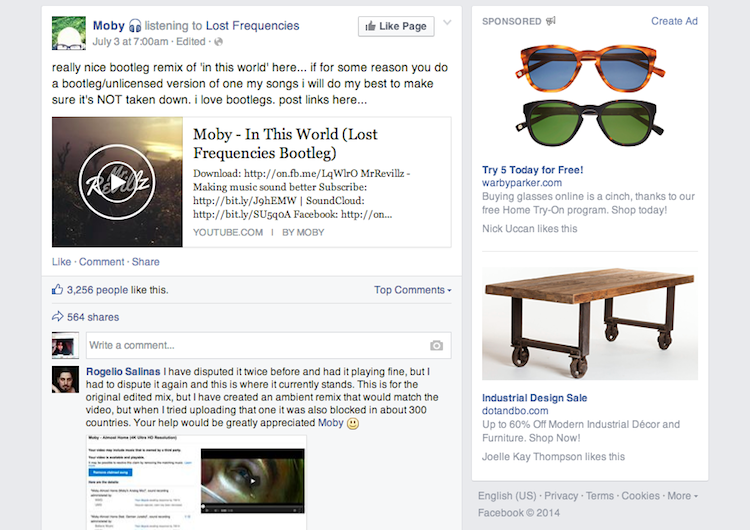Screen dimensions: 750x530
Task: Click the July 3 at 7:00am timestamp
Action: pos(131,42)
